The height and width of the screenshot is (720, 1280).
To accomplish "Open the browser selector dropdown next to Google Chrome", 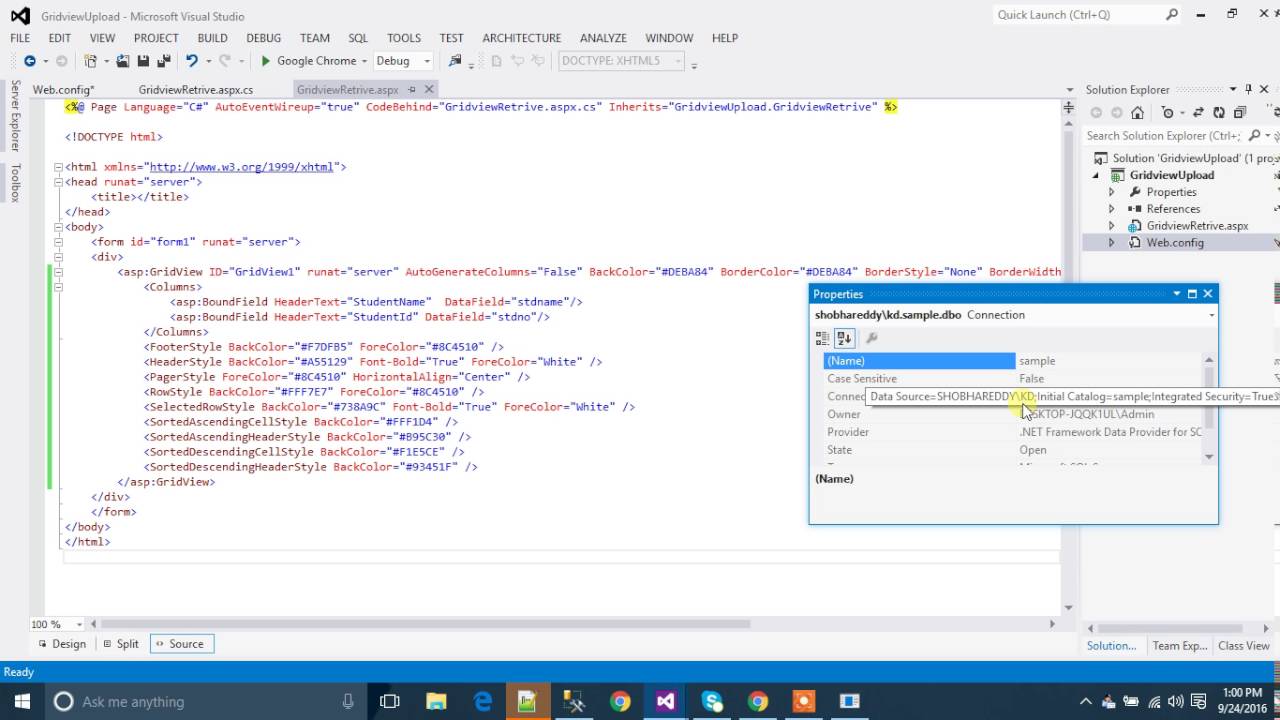I will 365,61.
